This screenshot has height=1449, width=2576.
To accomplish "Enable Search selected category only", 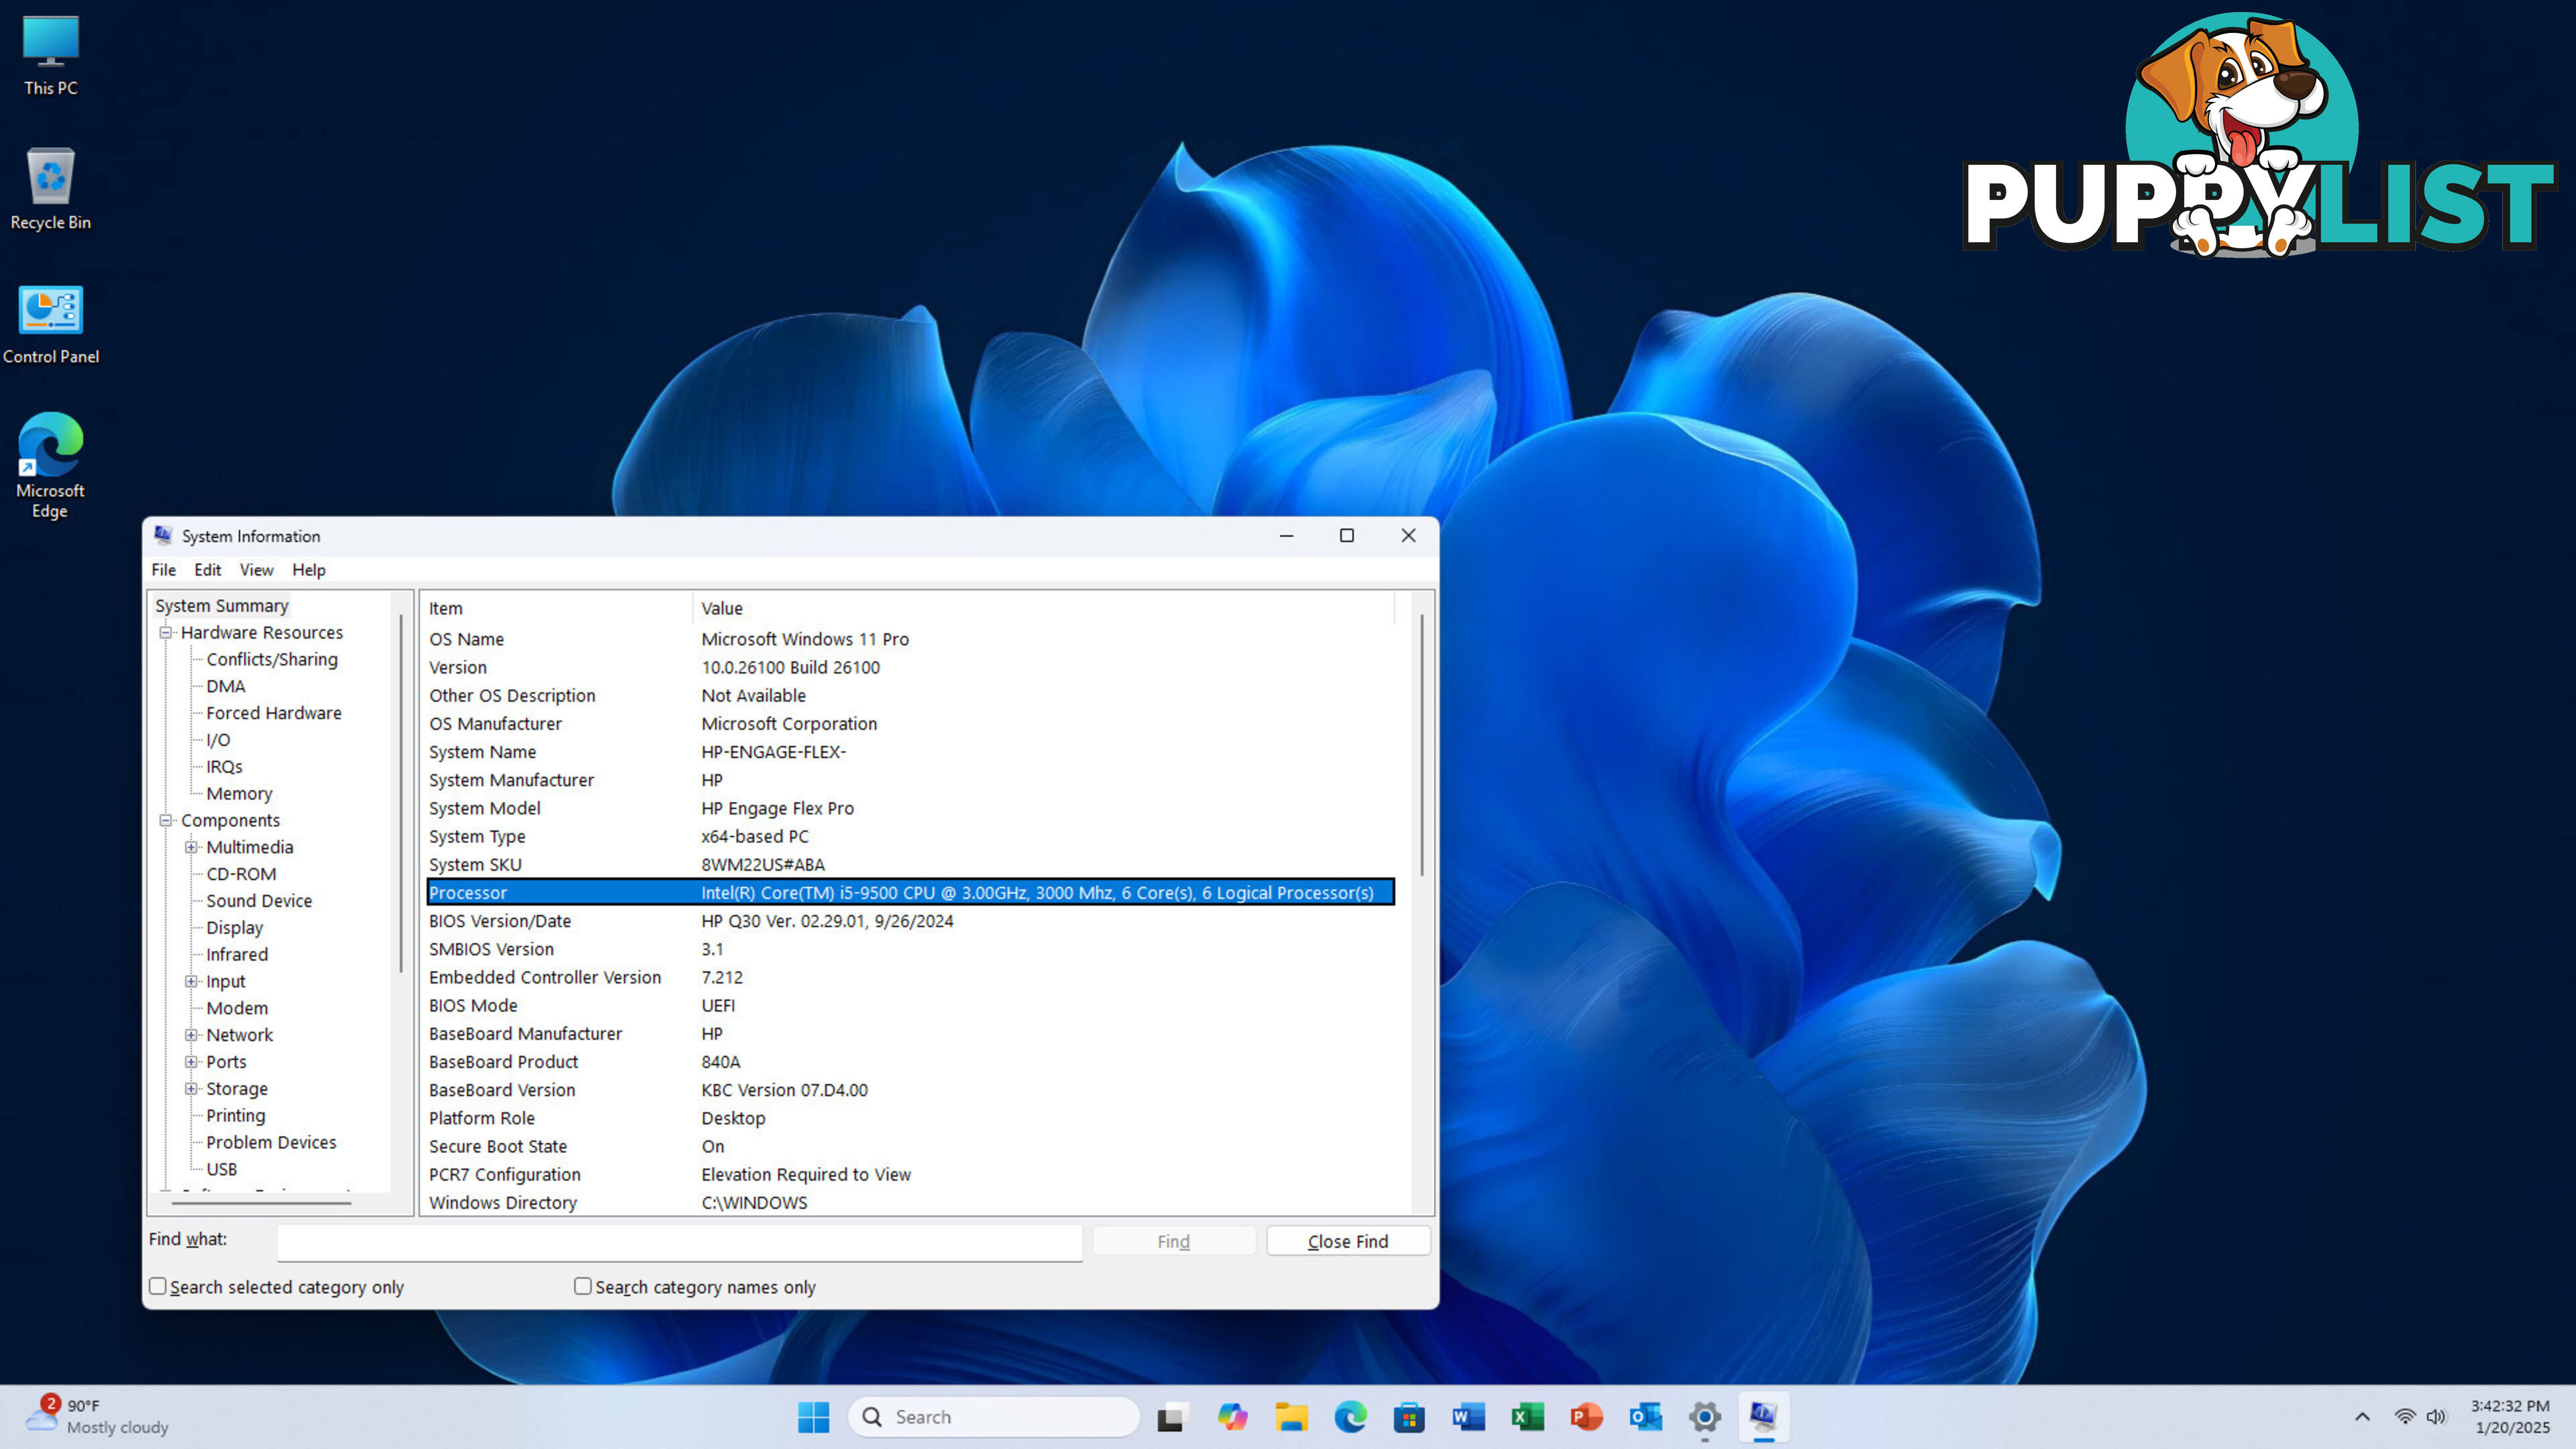I will coord(158,1286).
